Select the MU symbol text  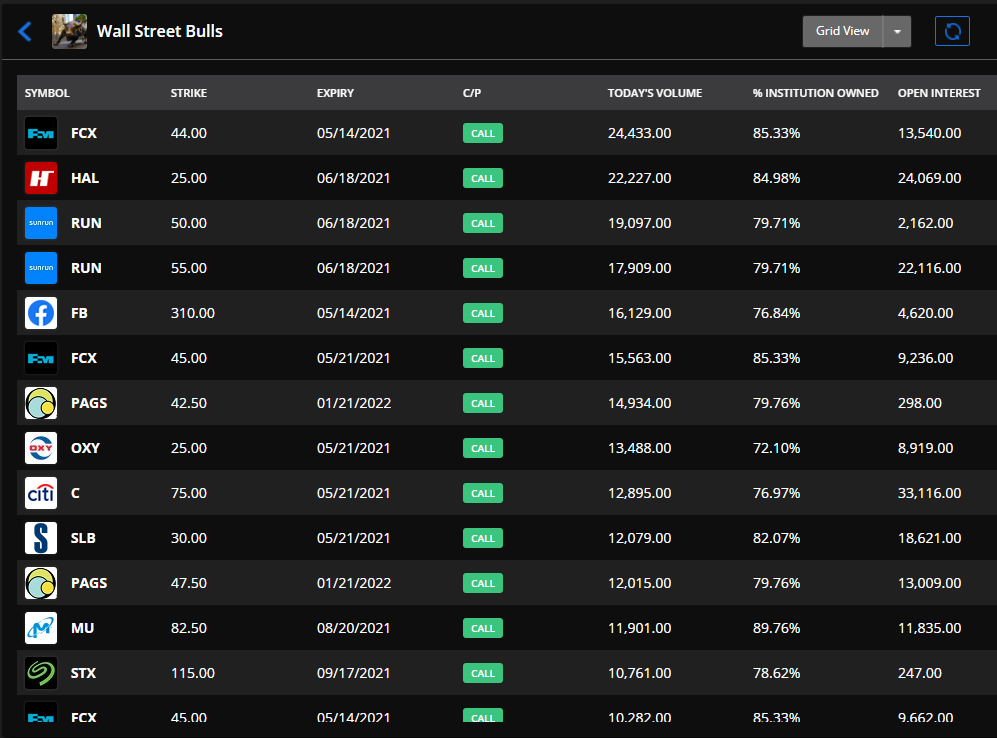pyautogui.click(x=82, y=628)
